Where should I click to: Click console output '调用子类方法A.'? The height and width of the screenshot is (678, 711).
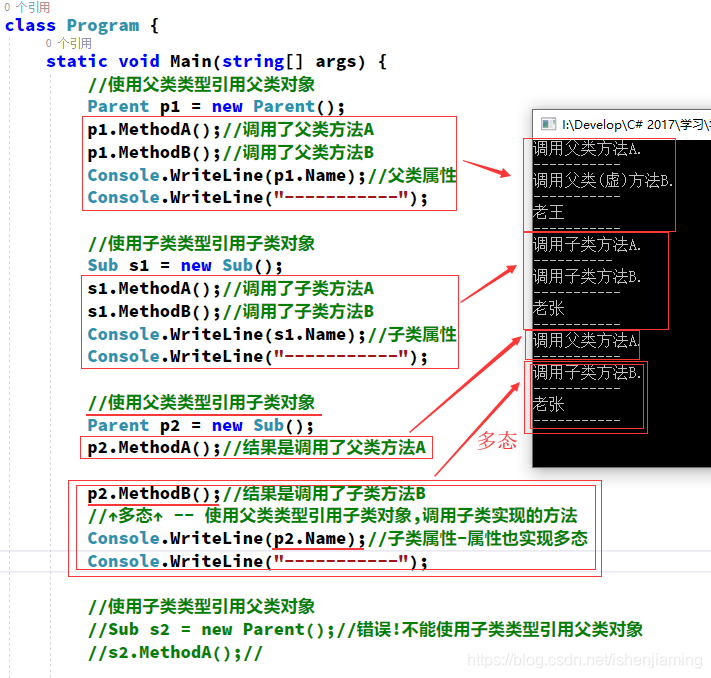coord(586,245)
